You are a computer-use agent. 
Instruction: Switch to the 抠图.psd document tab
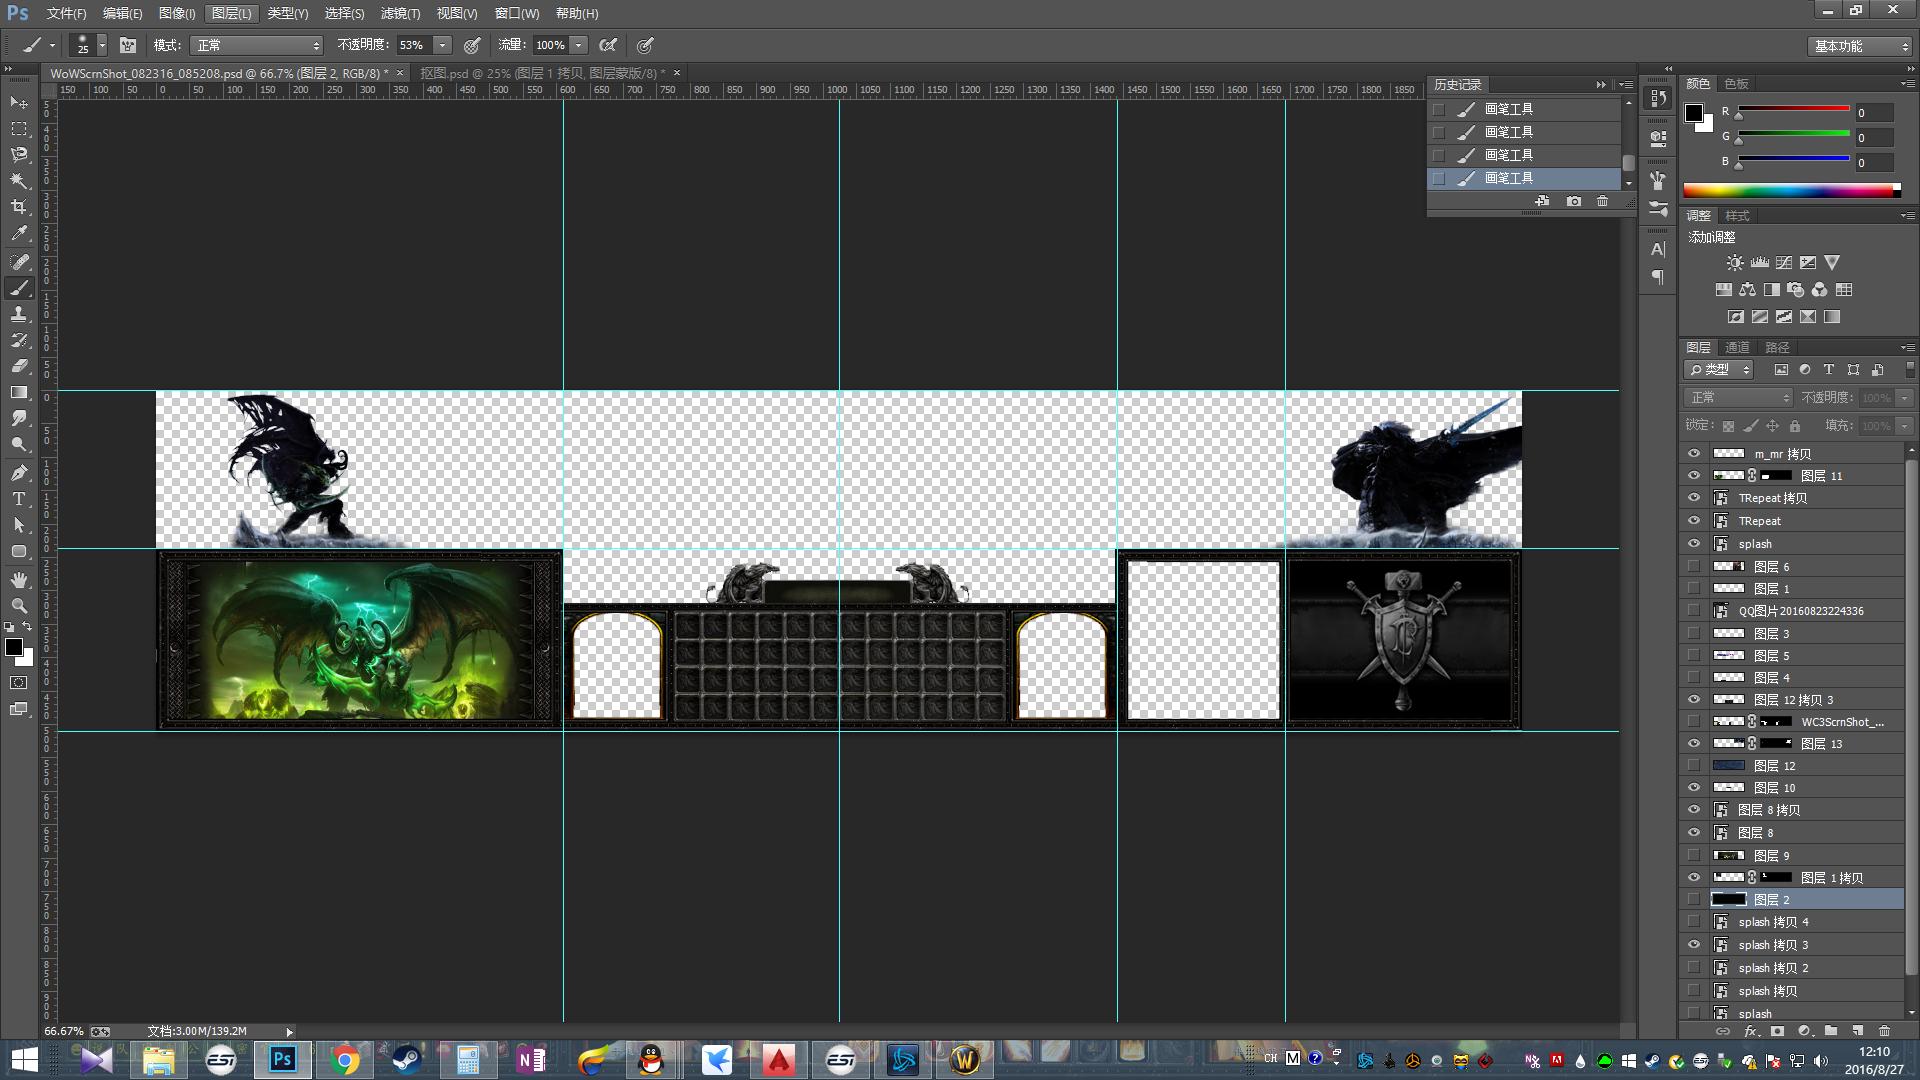coord(541,73)
